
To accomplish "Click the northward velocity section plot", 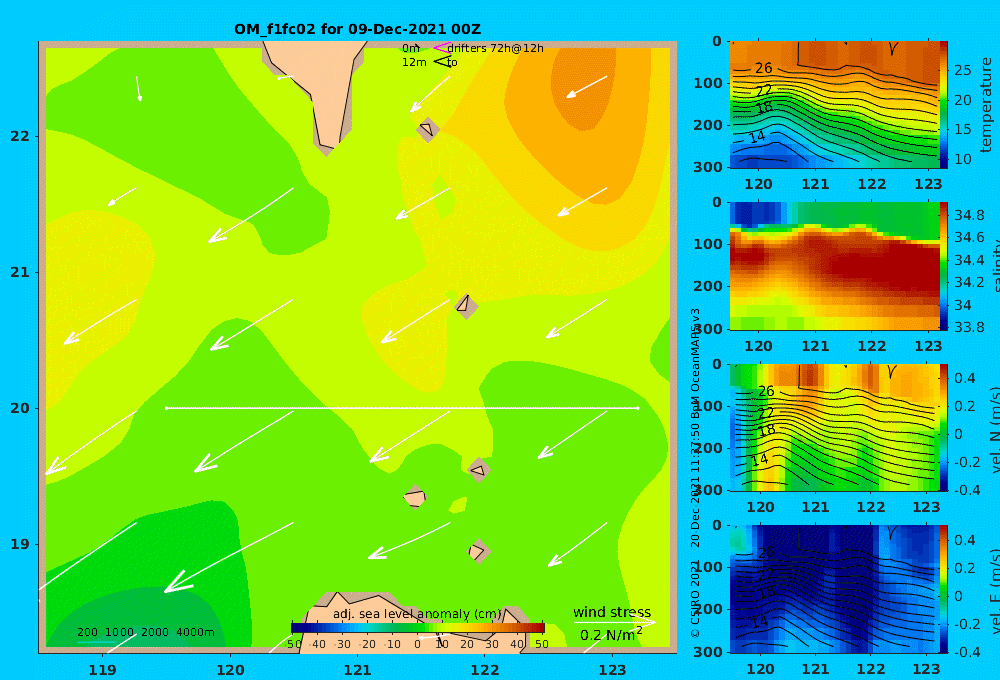I will [835, 427].
